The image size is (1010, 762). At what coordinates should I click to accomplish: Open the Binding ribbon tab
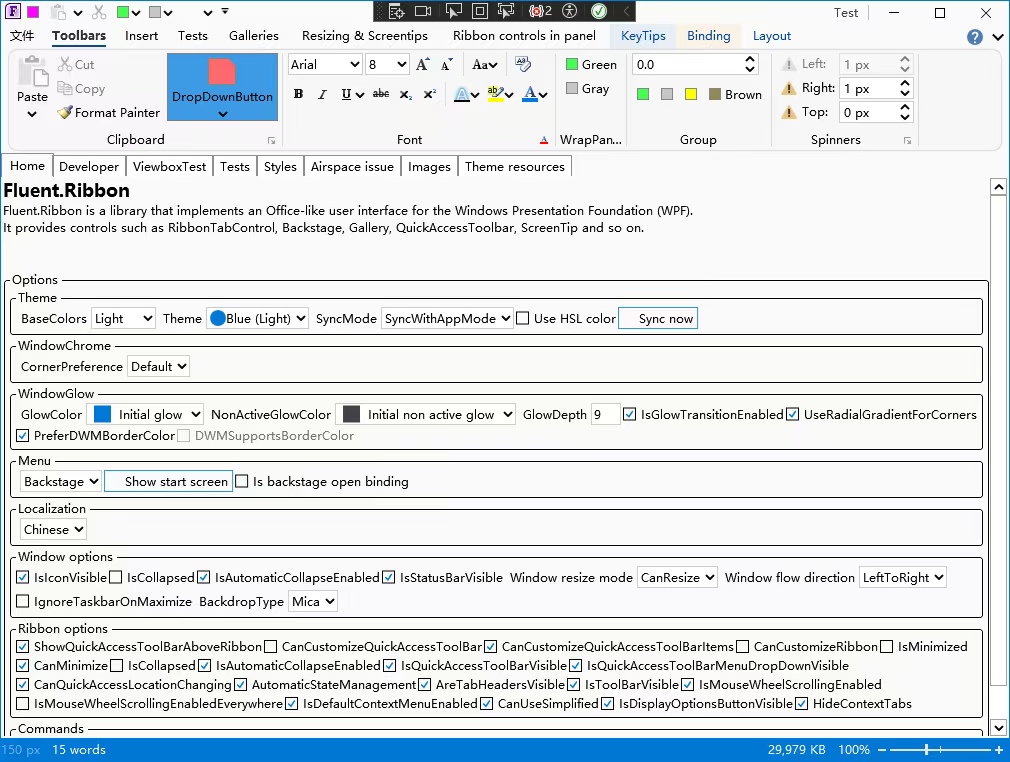tap(708, 35)
